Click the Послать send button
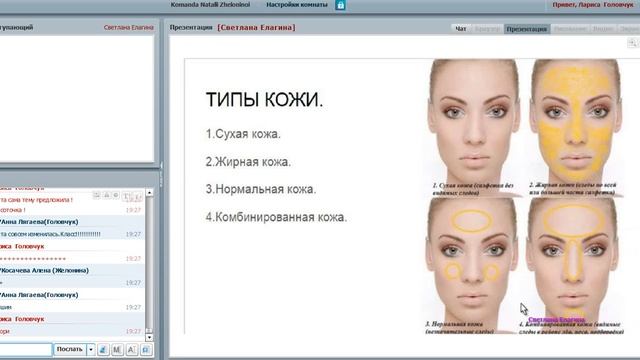640x360 pixels. tap(69, 349)
